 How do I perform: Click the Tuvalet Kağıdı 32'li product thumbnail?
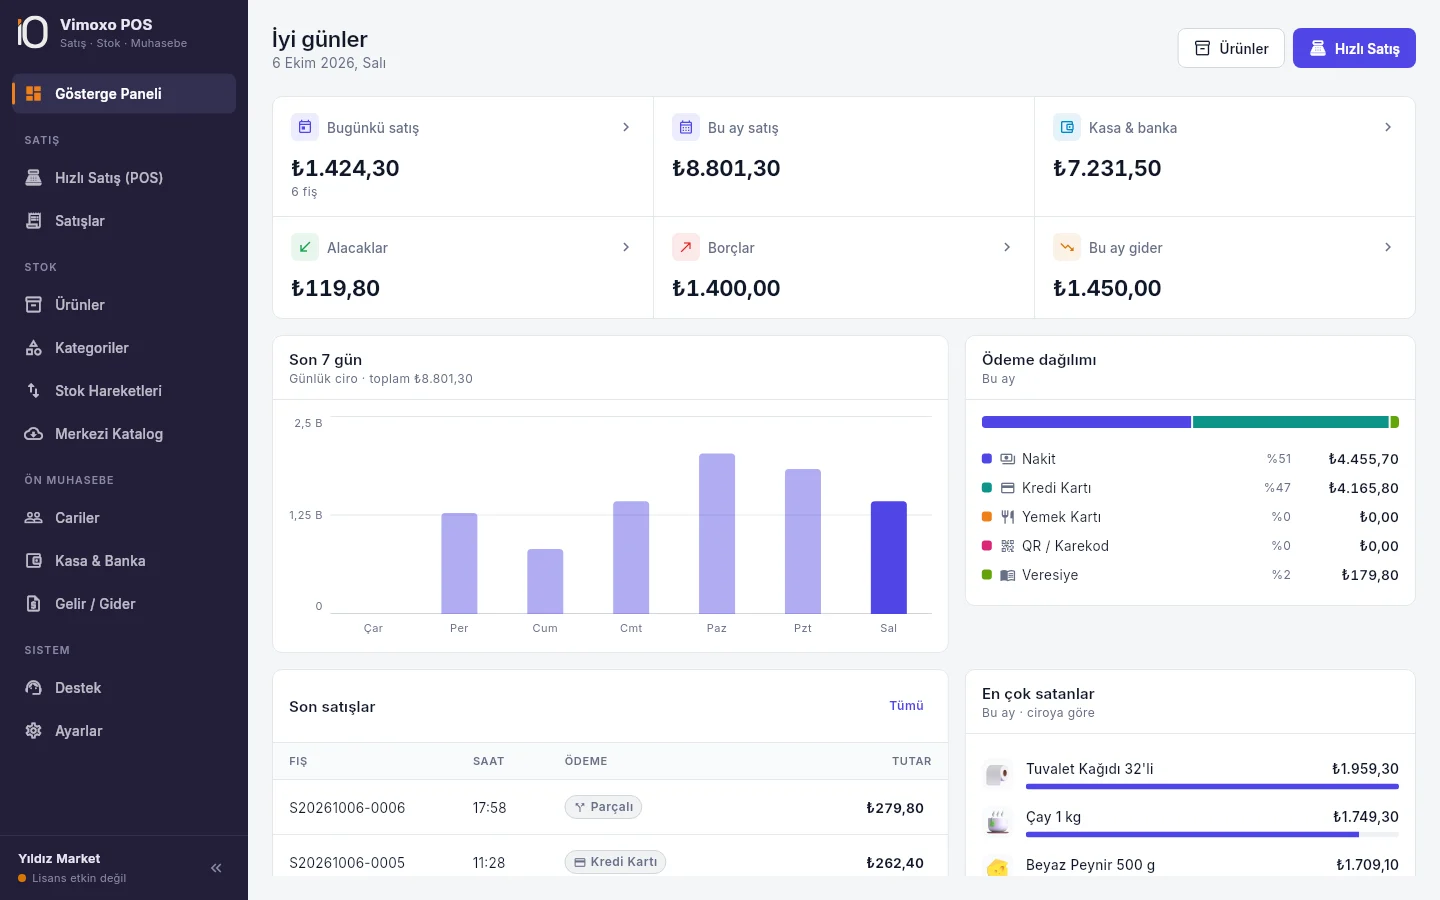click(x=998, y=773)
